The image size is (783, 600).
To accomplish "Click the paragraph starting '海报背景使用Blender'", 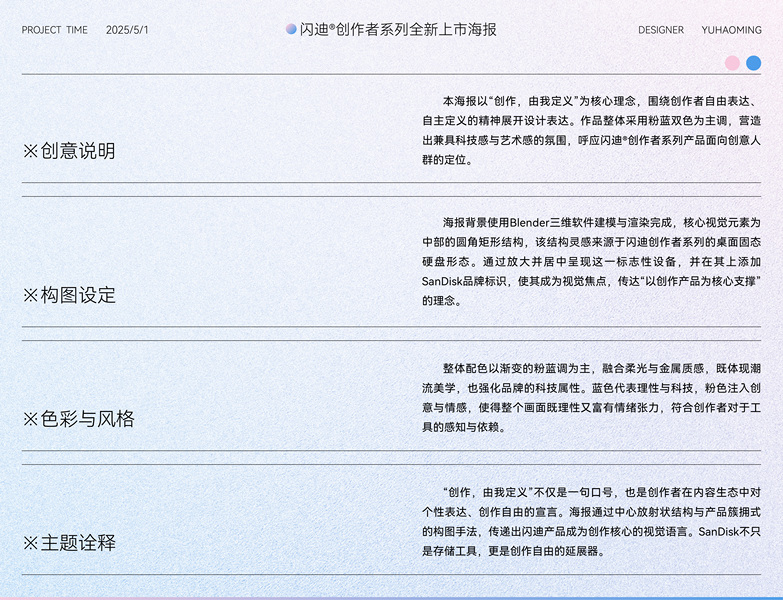I will [591, 262].
